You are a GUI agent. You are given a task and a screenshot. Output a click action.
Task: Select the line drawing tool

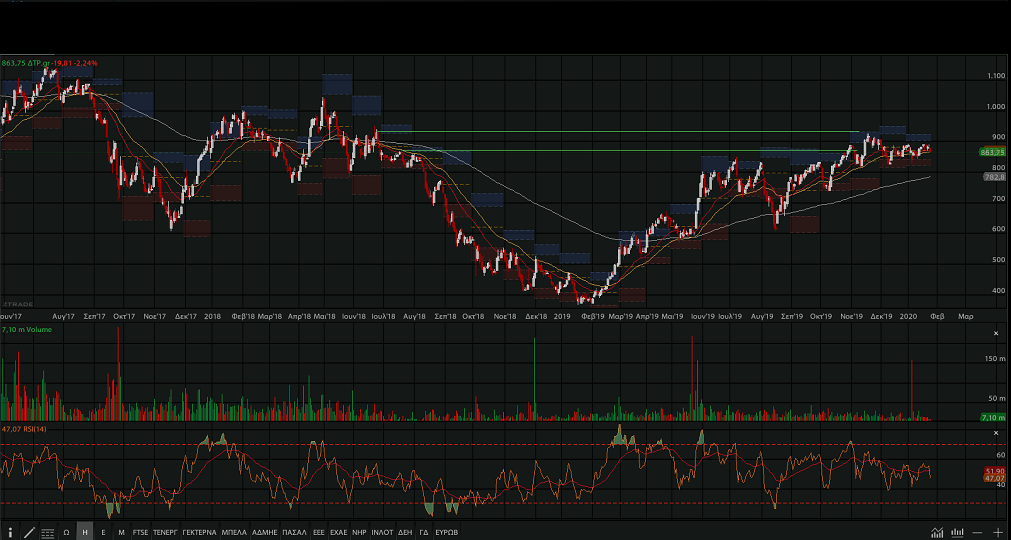coord(29,532)
